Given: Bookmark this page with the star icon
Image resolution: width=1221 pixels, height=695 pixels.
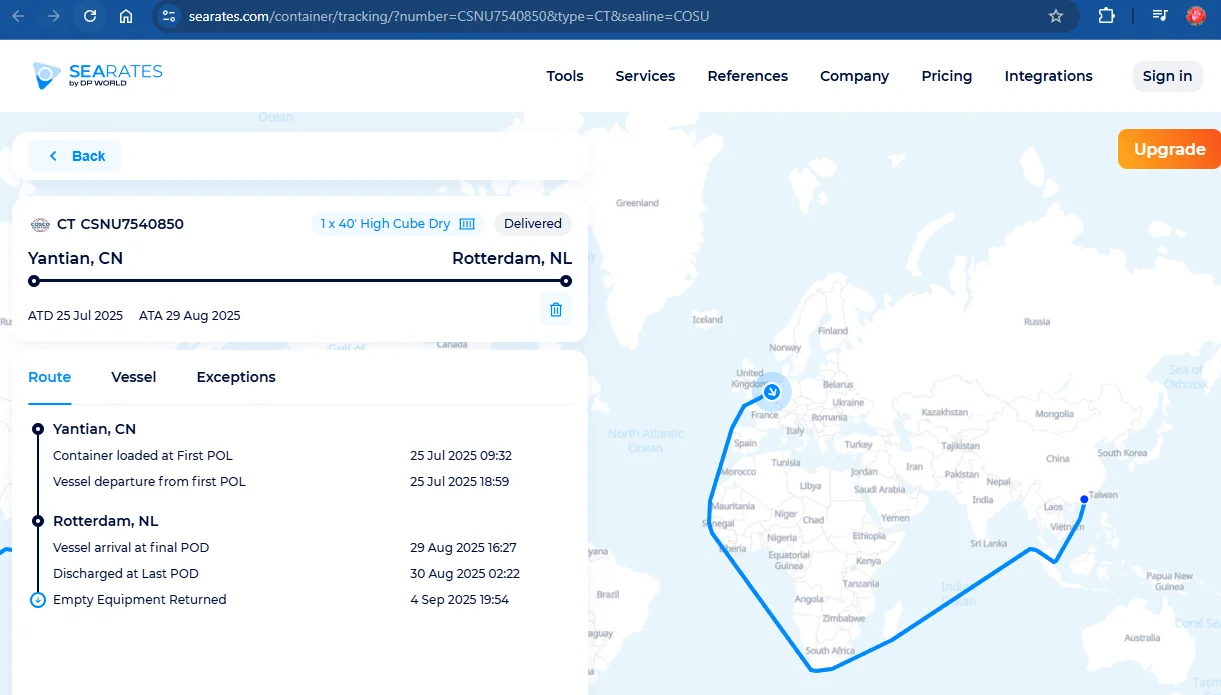Looking at the screenshot, I should pos(1056,16).
